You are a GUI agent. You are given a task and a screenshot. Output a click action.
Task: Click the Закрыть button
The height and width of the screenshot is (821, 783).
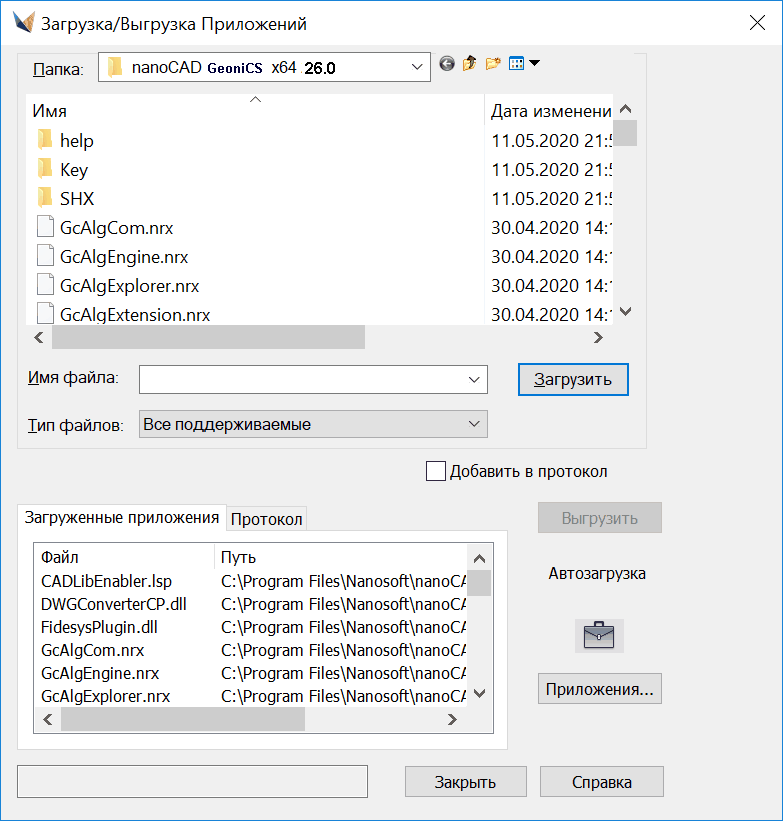point(465,782)
